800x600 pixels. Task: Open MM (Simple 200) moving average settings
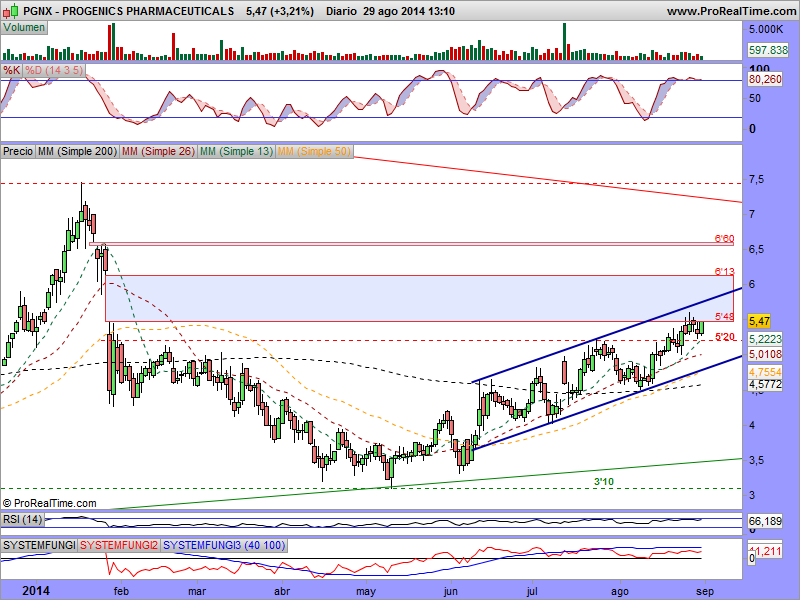78,151
